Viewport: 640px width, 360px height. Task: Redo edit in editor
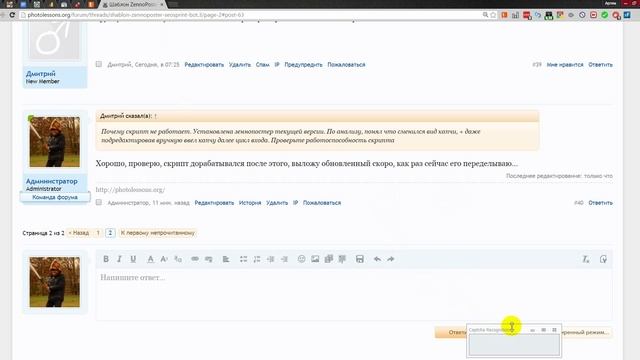[x=391, y=259]
